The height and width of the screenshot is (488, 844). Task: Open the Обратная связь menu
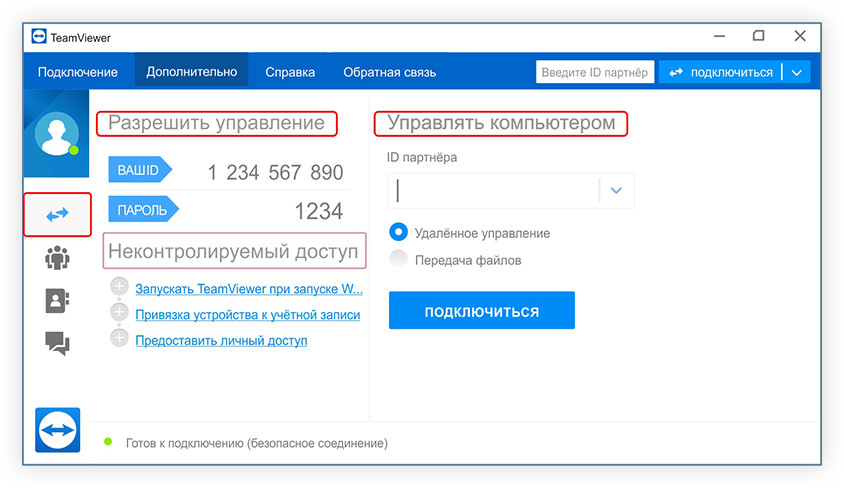pos(390,72)
